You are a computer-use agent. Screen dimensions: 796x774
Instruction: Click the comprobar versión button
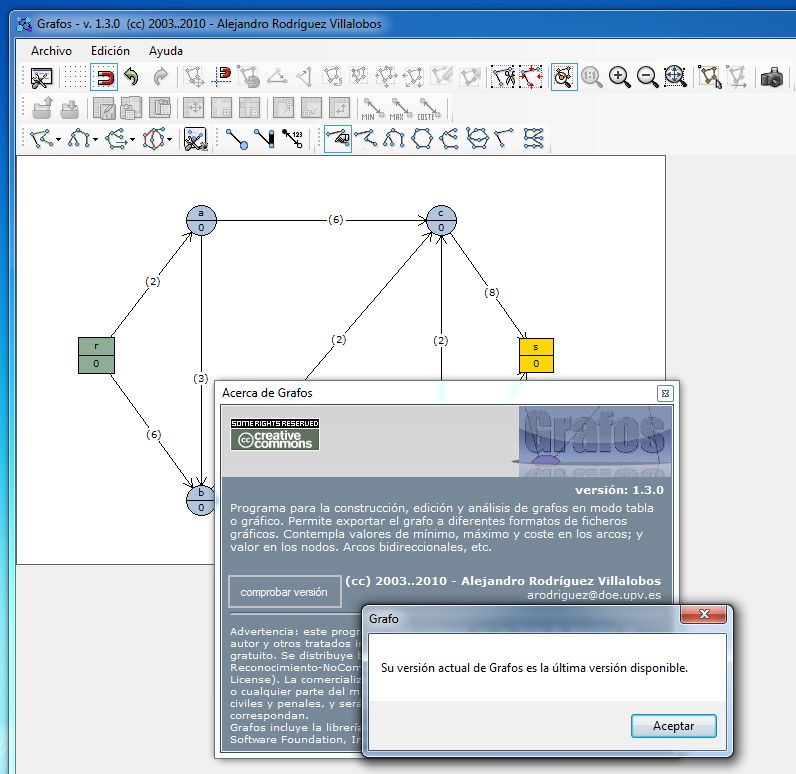click(284, 592)
